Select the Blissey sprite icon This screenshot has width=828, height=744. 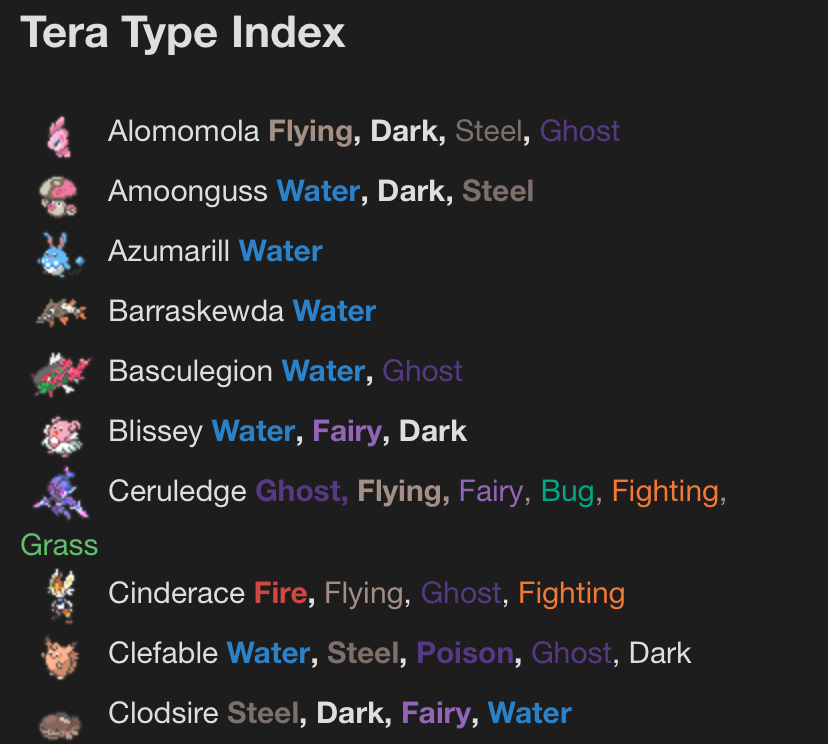click(x=60, y=433)
